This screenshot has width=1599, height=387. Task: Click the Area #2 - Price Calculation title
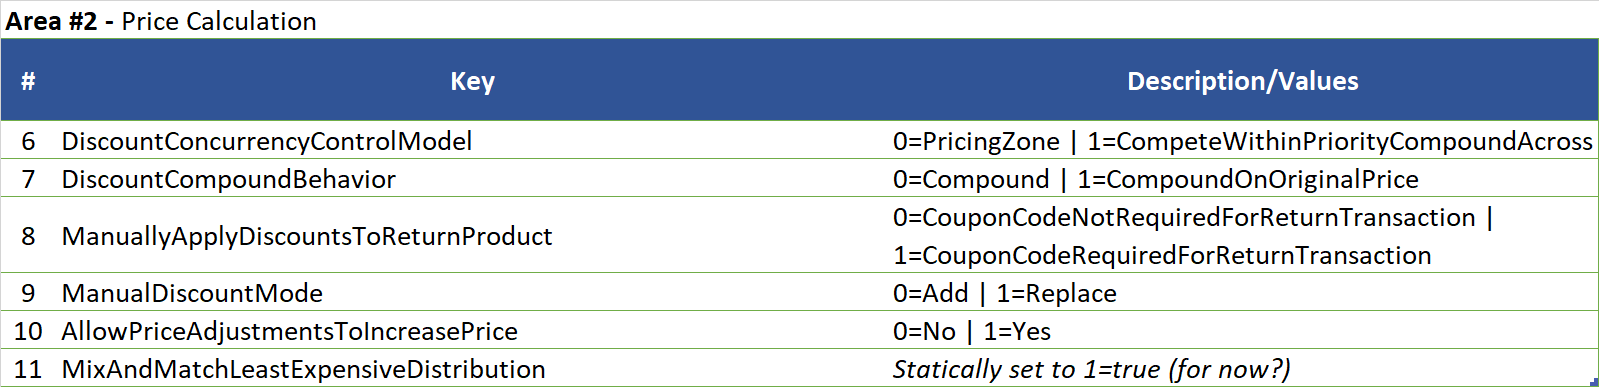(161, 20)
